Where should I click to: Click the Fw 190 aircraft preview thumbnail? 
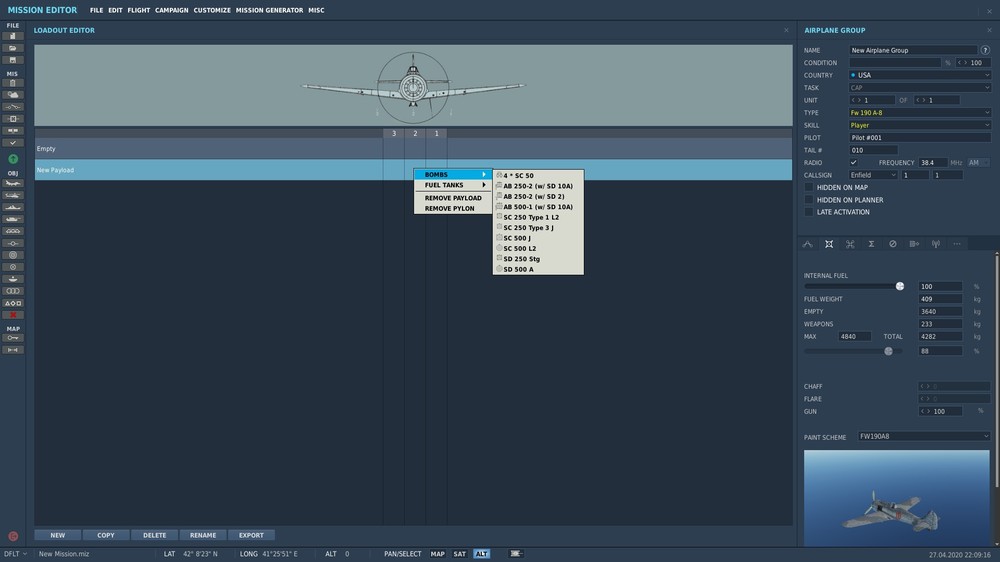[897, 498]
